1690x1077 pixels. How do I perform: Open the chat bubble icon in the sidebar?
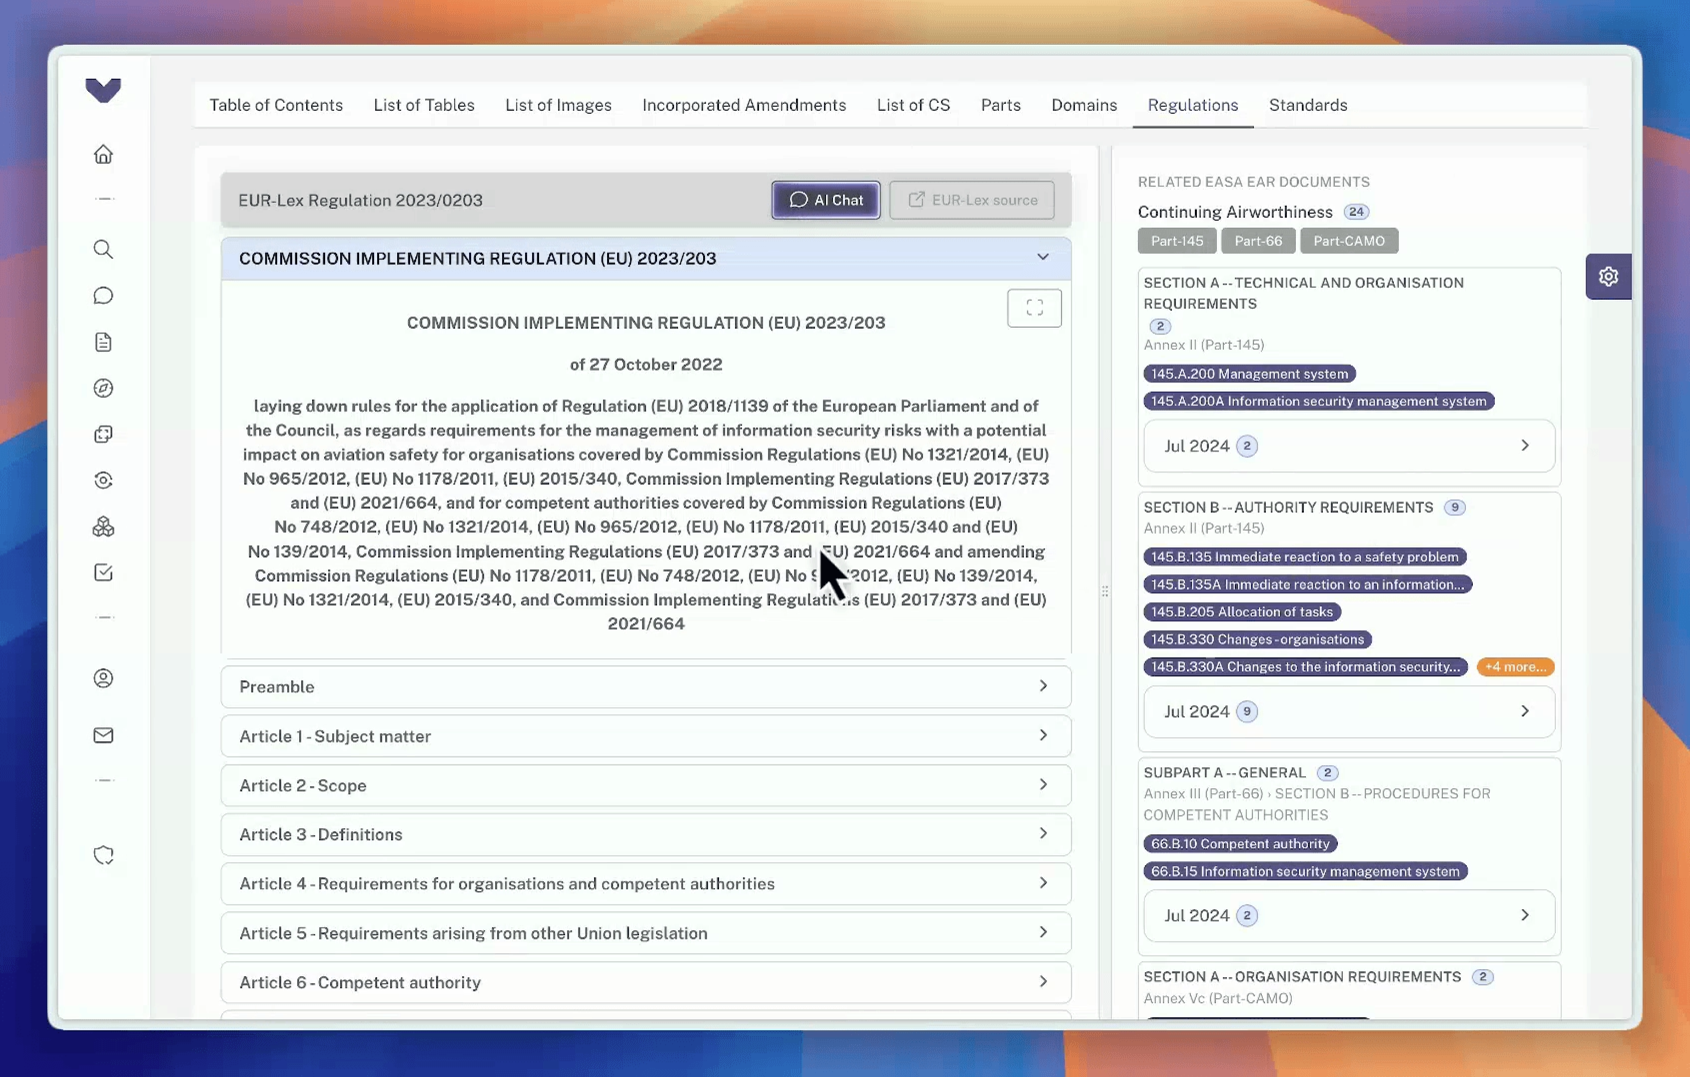click(103, 296)
